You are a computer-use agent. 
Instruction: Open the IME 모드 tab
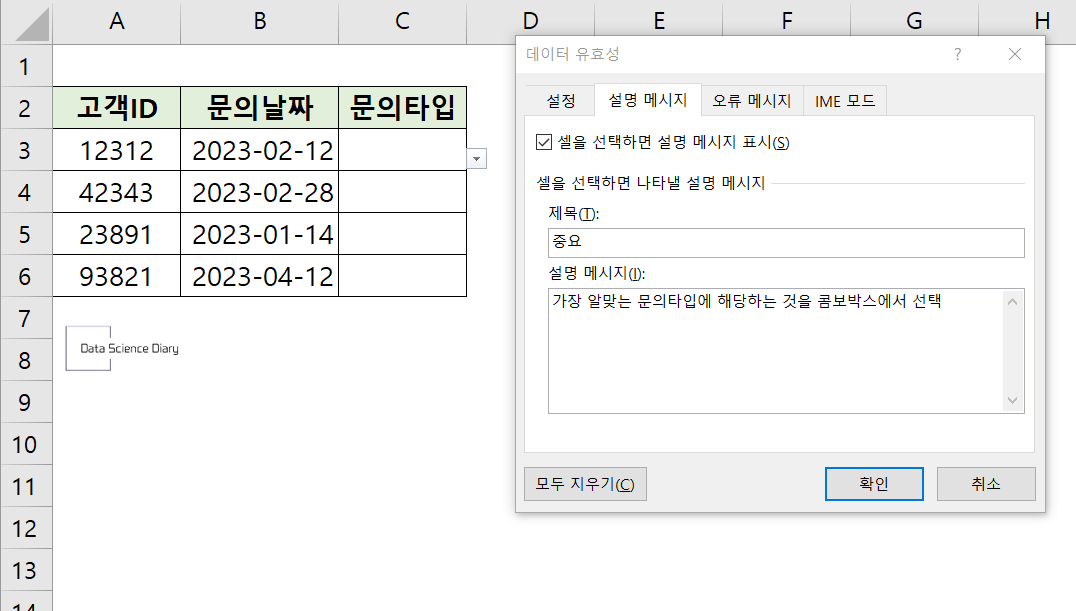tap(844, 100)
